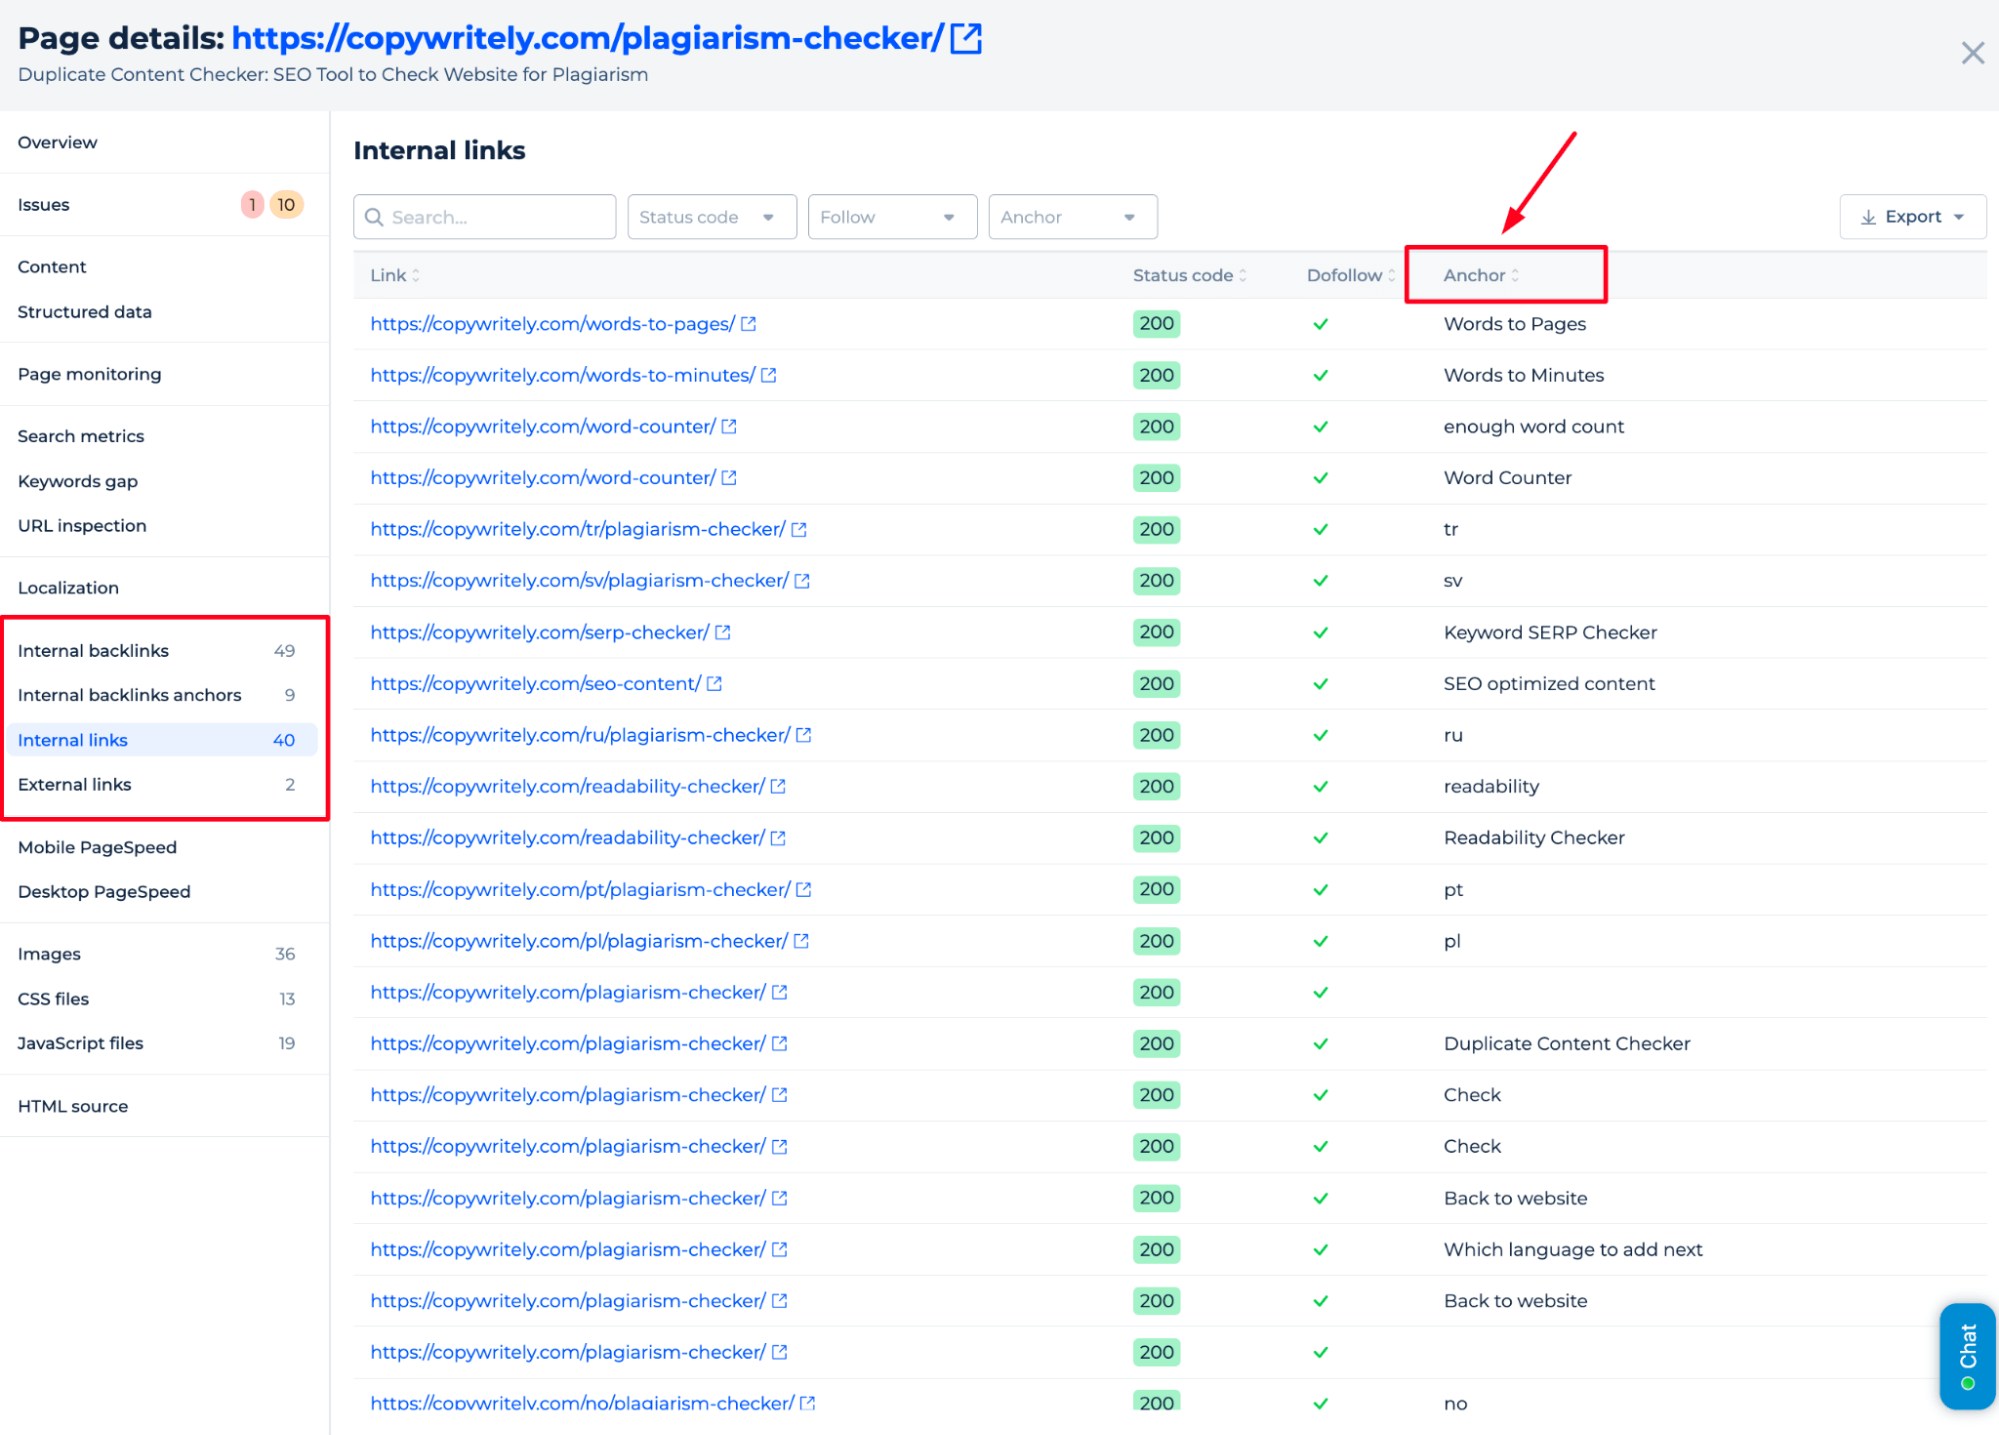Open external icon for no/plagiarism-checker link
The width and height of the screenshot is (1999, 1435).
click(807, 1402)
